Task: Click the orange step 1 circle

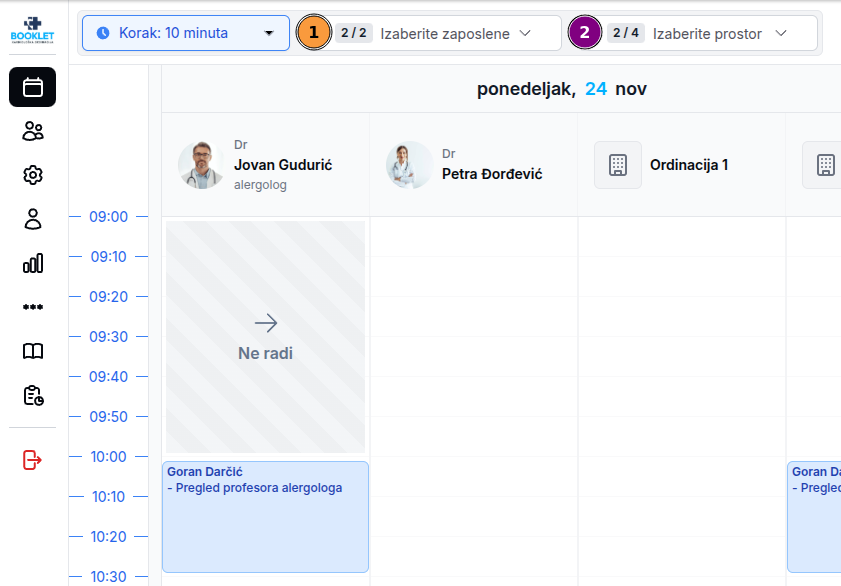Action: [313, 33]
